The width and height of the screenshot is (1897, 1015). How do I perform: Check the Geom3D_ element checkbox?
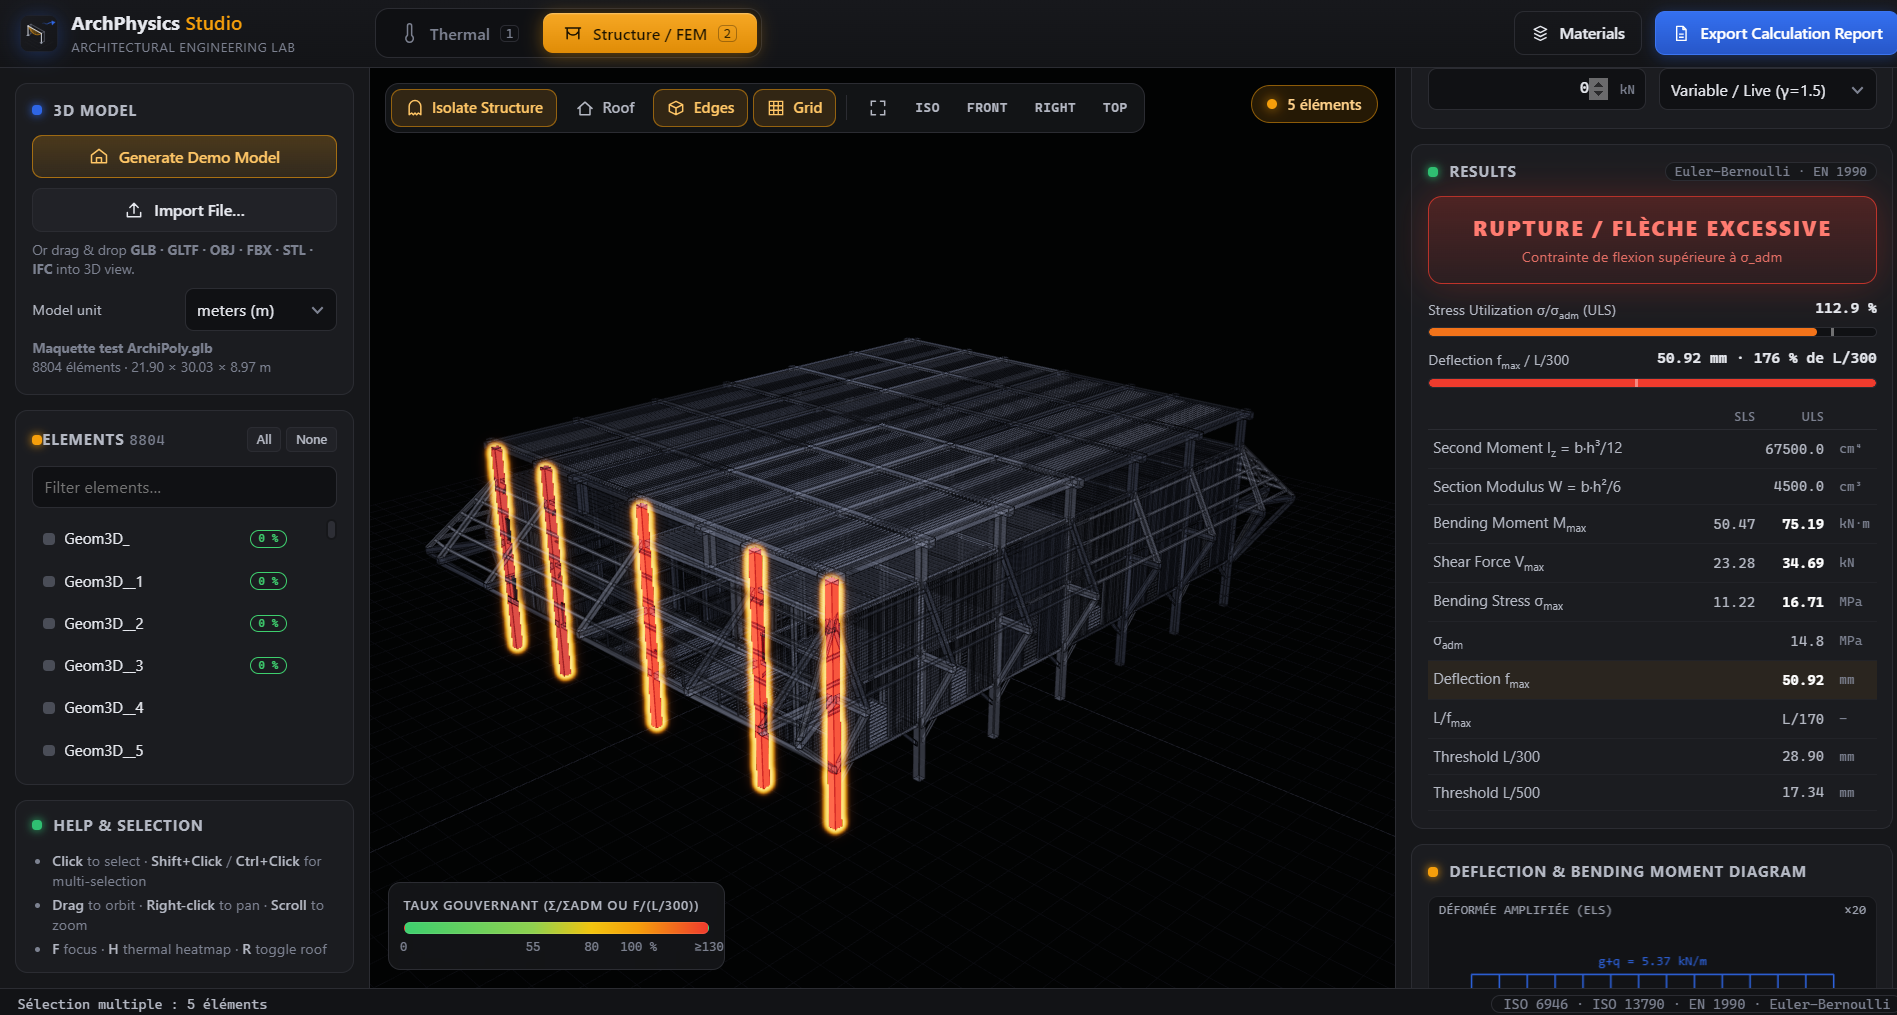pos(49,539)
